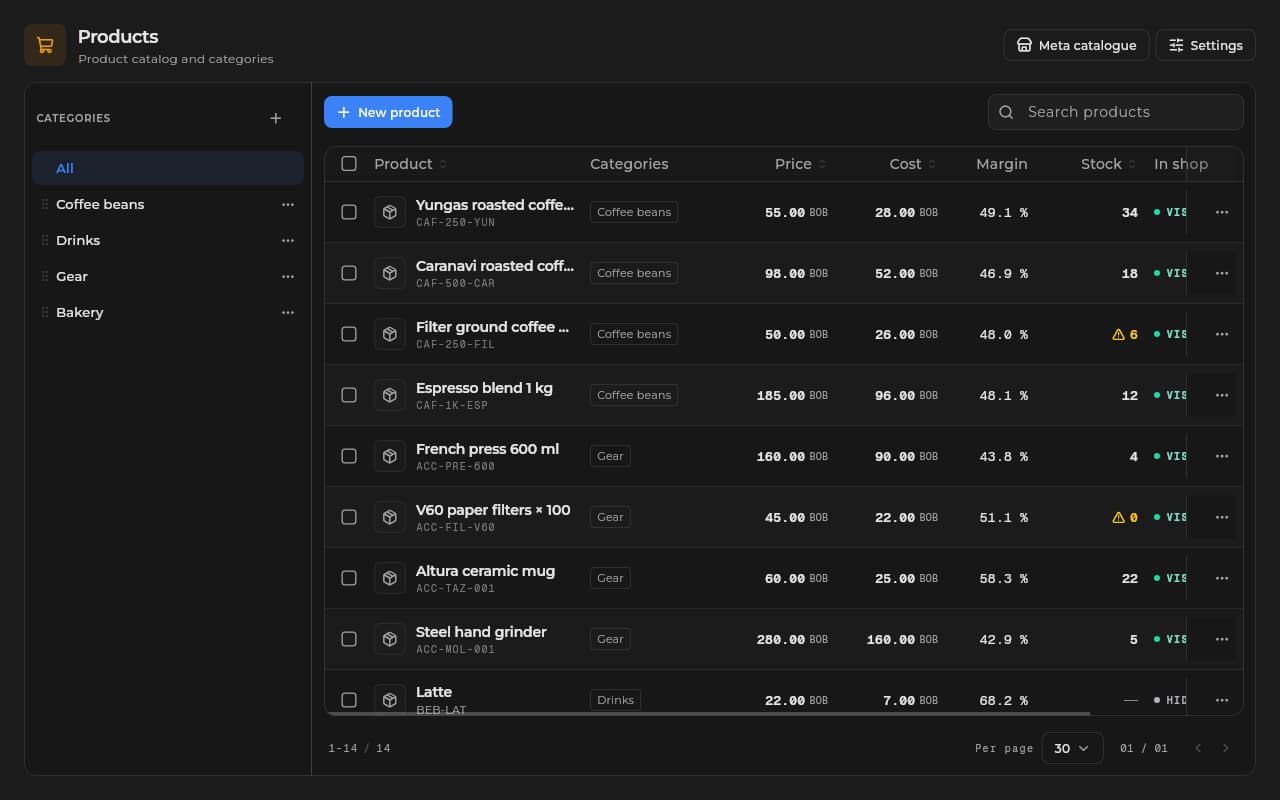Click low stock warning on Filter ground coffee
Image resolution: width=1280 pixels, height=800 pixels.
pos(1118,334)
